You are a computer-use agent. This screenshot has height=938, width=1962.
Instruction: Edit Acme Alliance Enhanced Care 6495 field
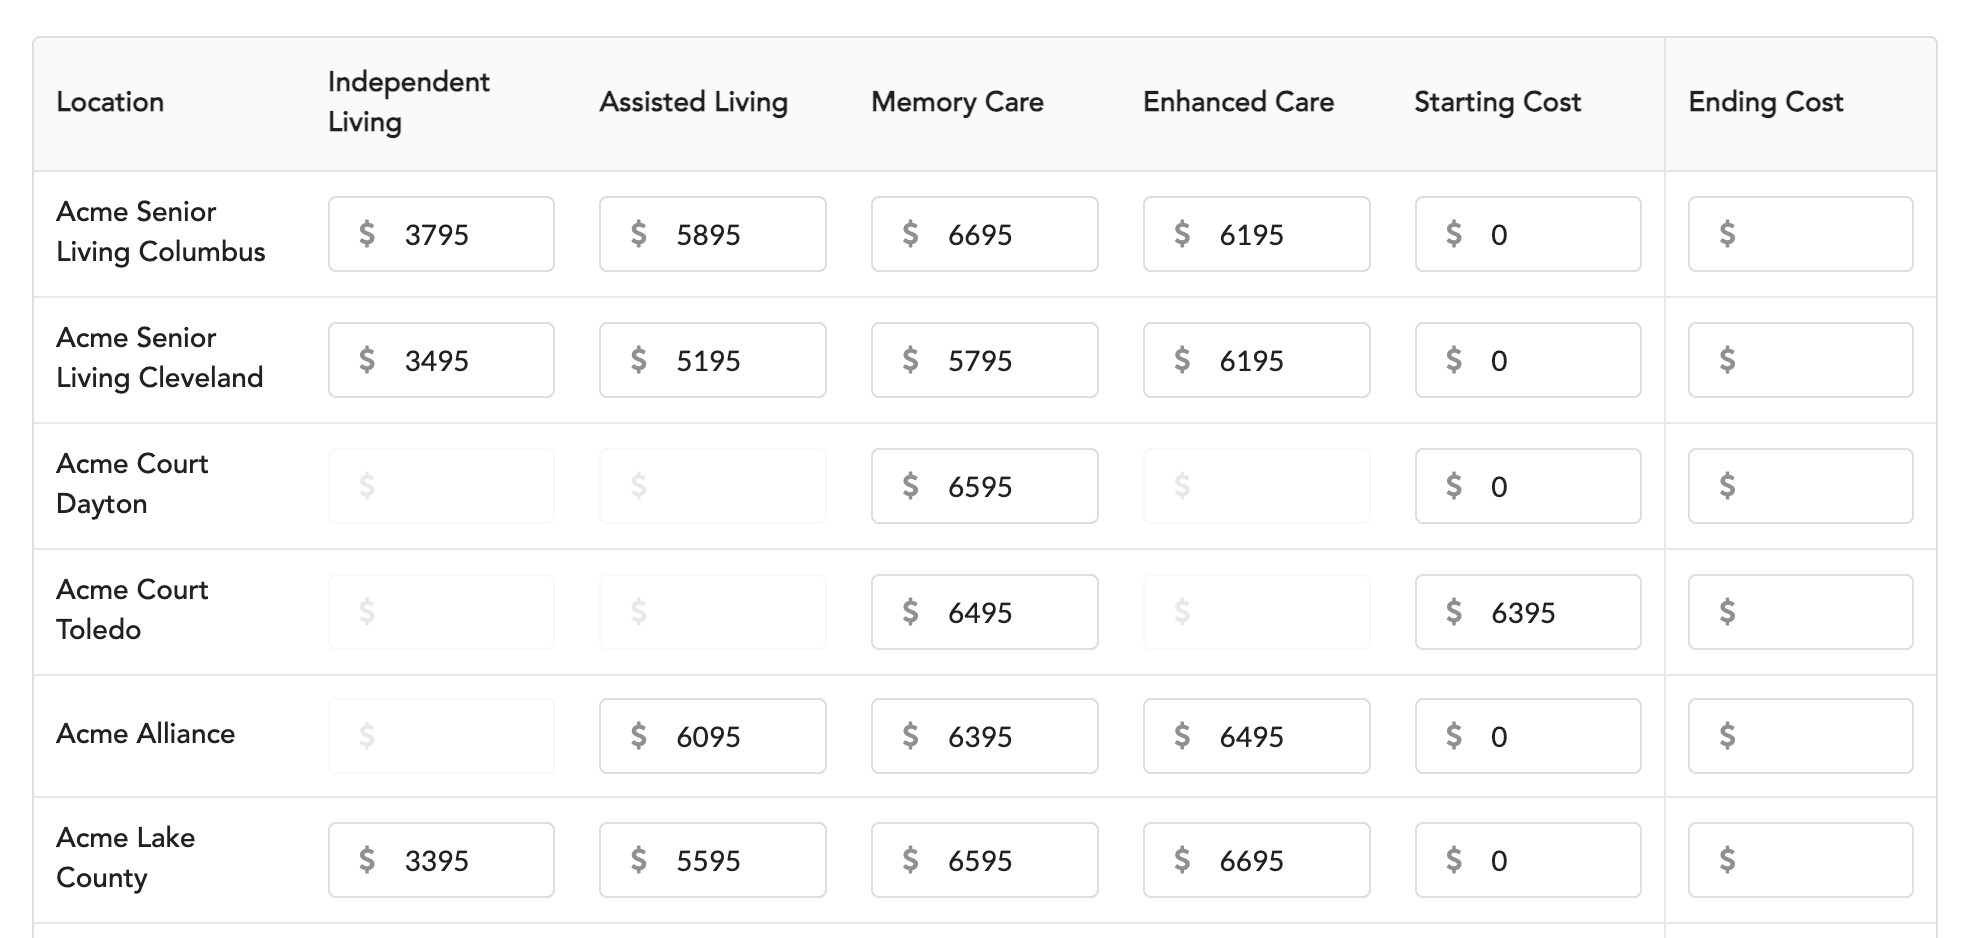(1257, 736)
